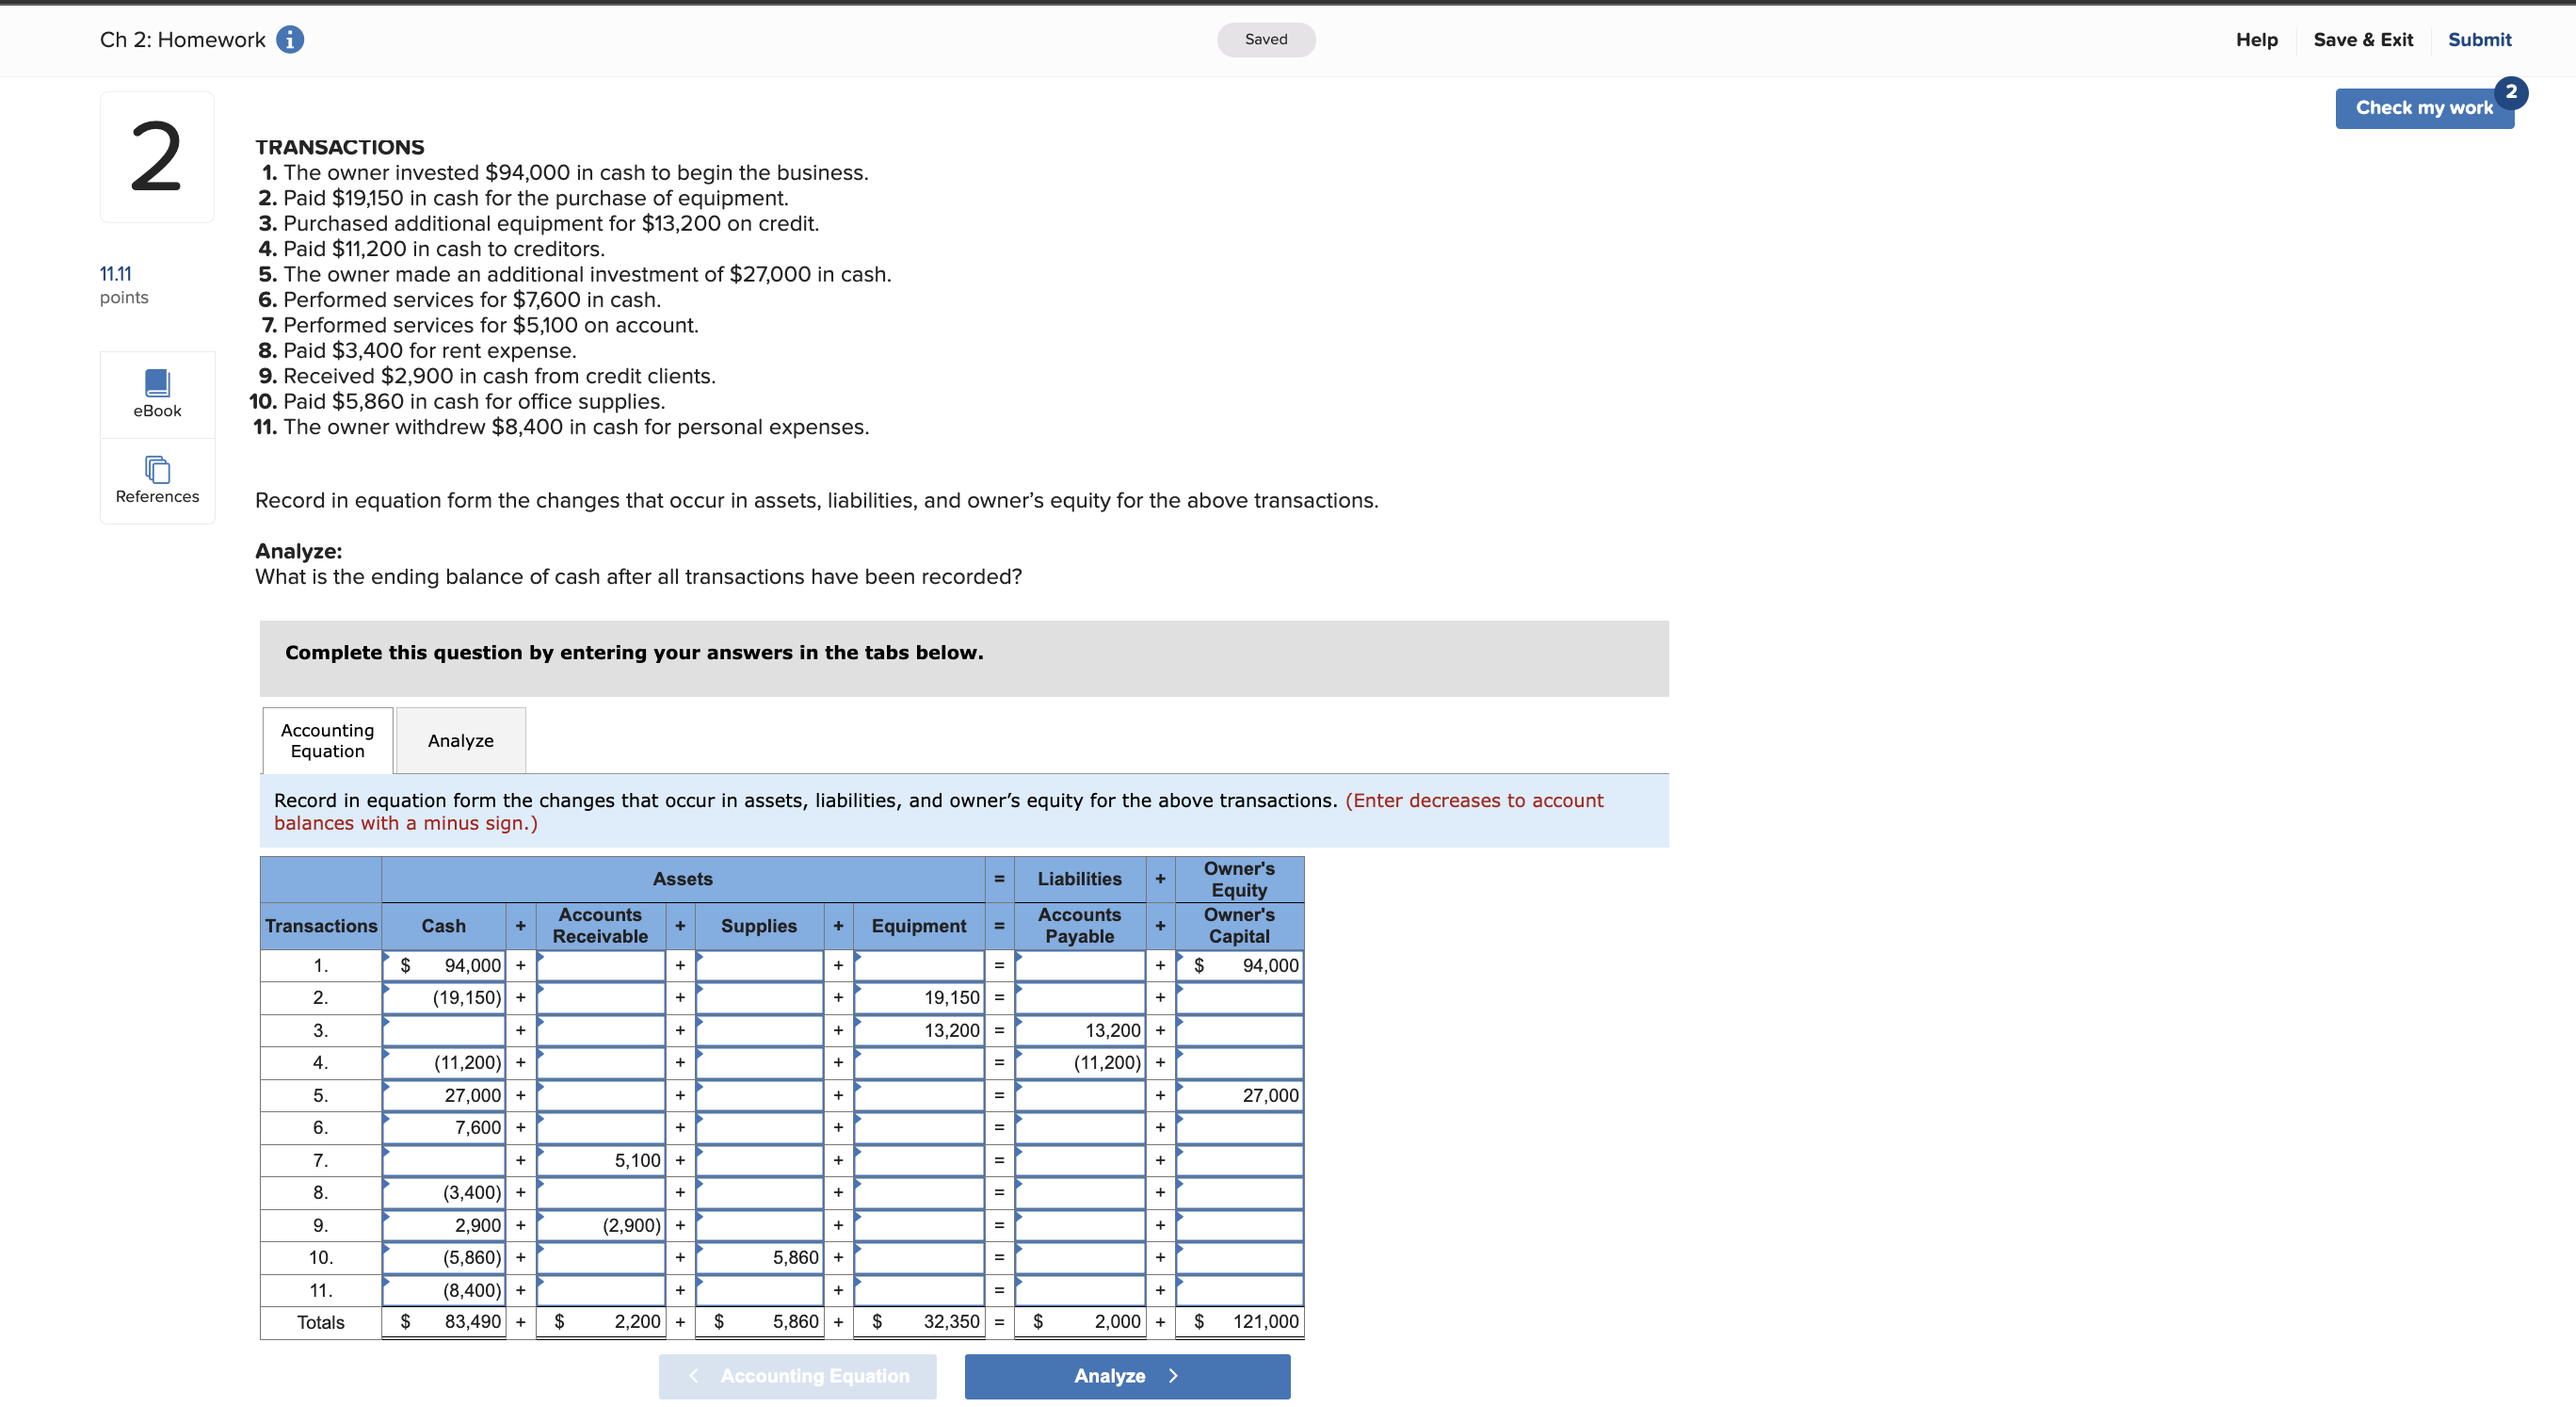The height and width of the screenshot is (1407, 2576).
Task: Open the References resource
Action: click(157, 481)
